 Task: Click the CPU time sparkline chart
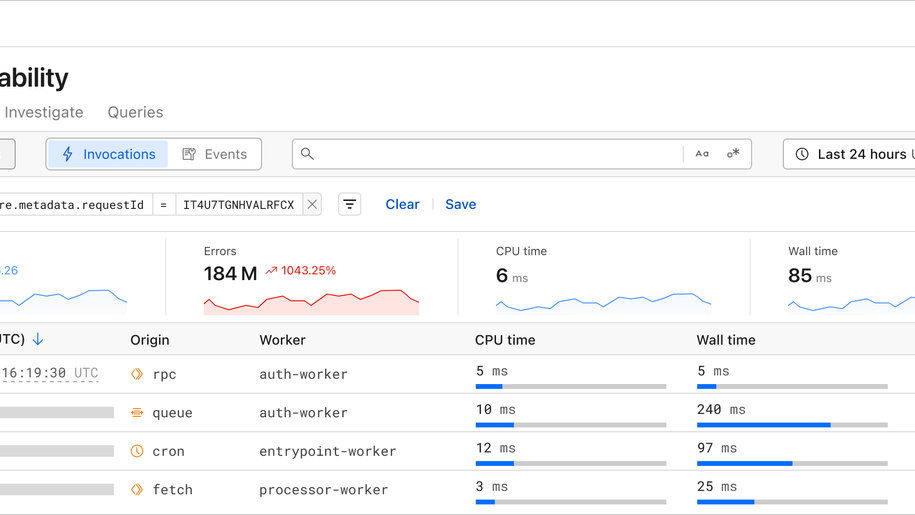point(603,303)
